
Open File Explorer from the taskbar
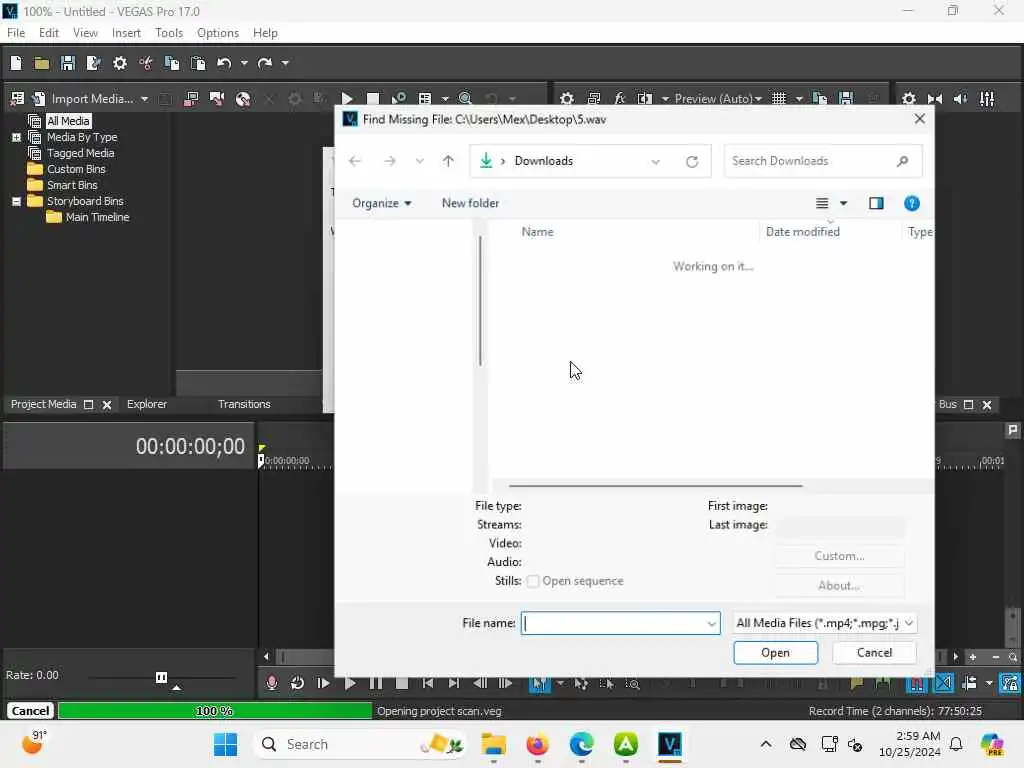point(494,744)
